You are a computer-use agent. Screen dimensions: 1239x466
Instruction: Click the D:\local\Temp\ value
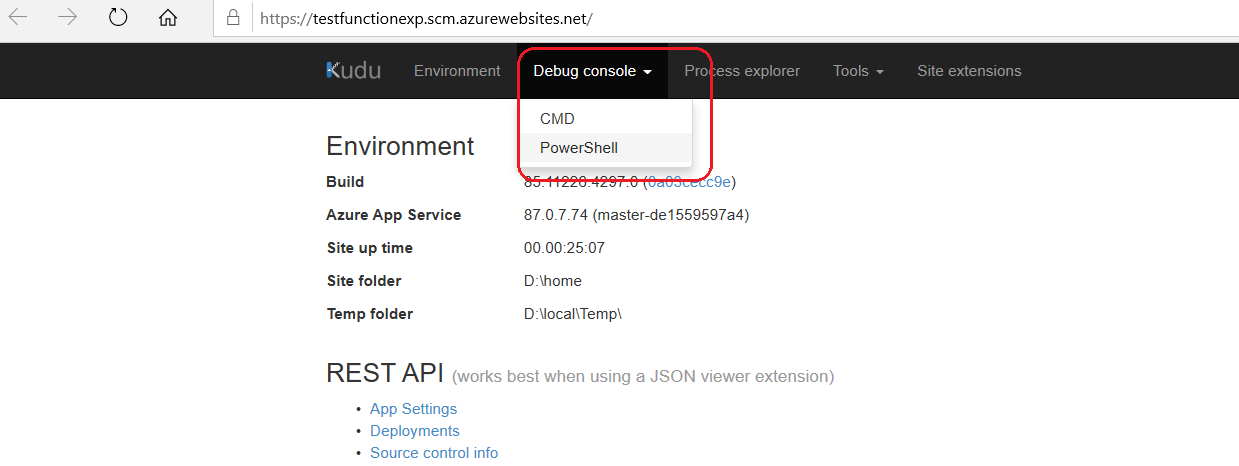click(x=573, y=314)
